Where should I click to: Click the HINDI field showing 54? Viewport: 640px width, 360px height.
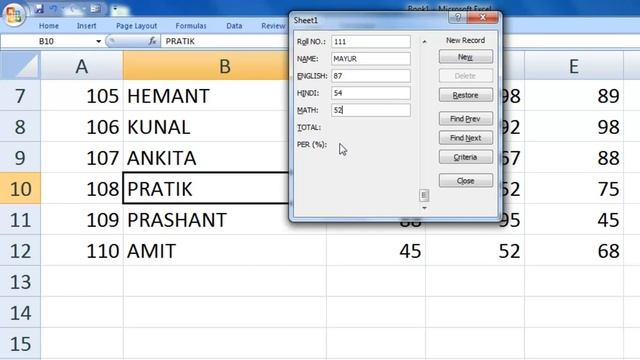click(371, 93)
